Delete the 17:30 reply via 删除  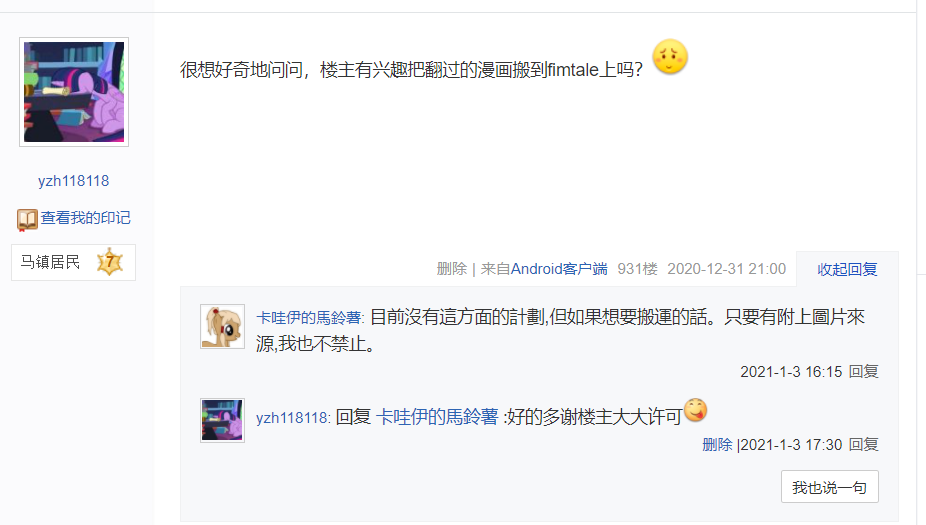[x=717, y=445]
